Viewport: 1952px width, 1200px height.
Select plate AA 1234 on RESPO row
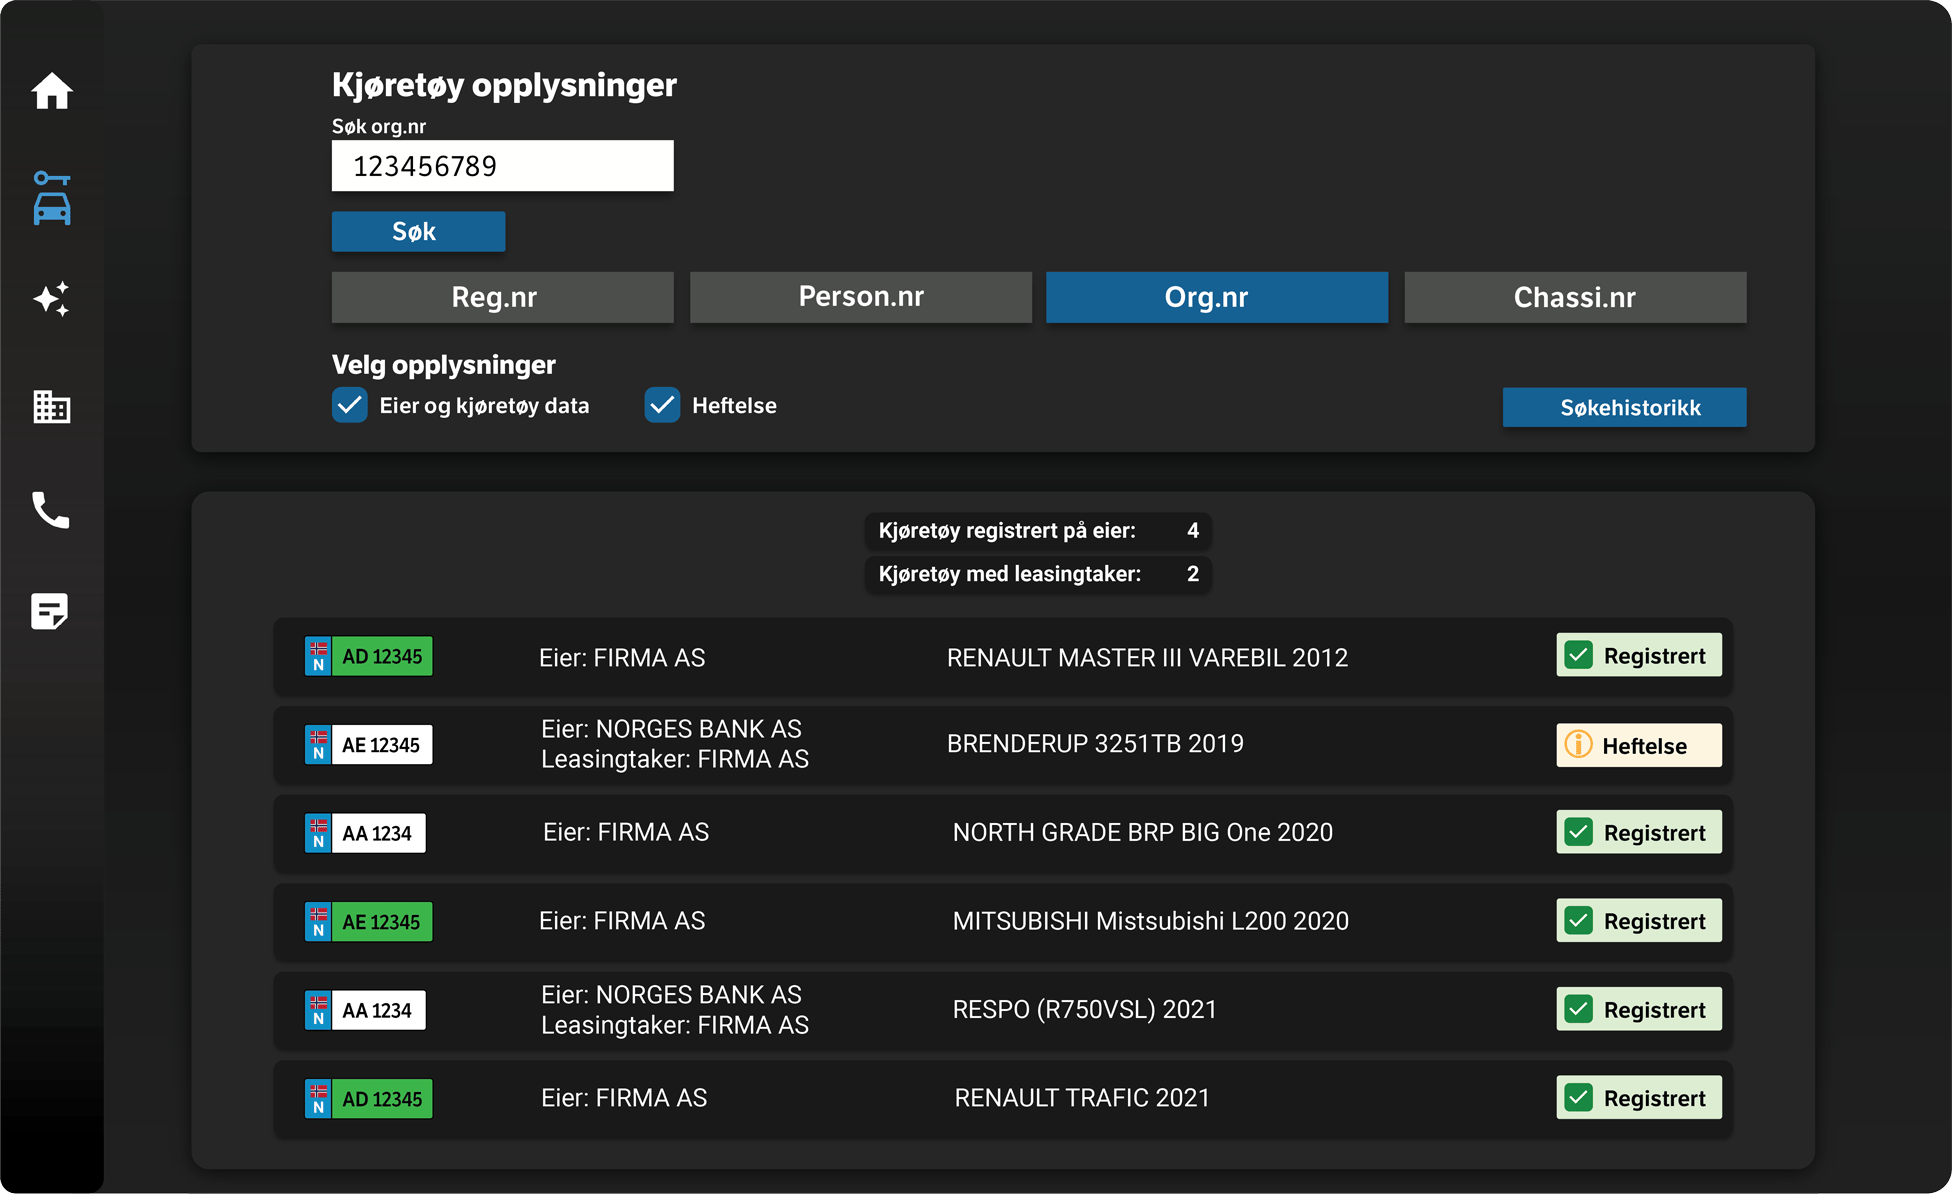tap(365, 1010)
